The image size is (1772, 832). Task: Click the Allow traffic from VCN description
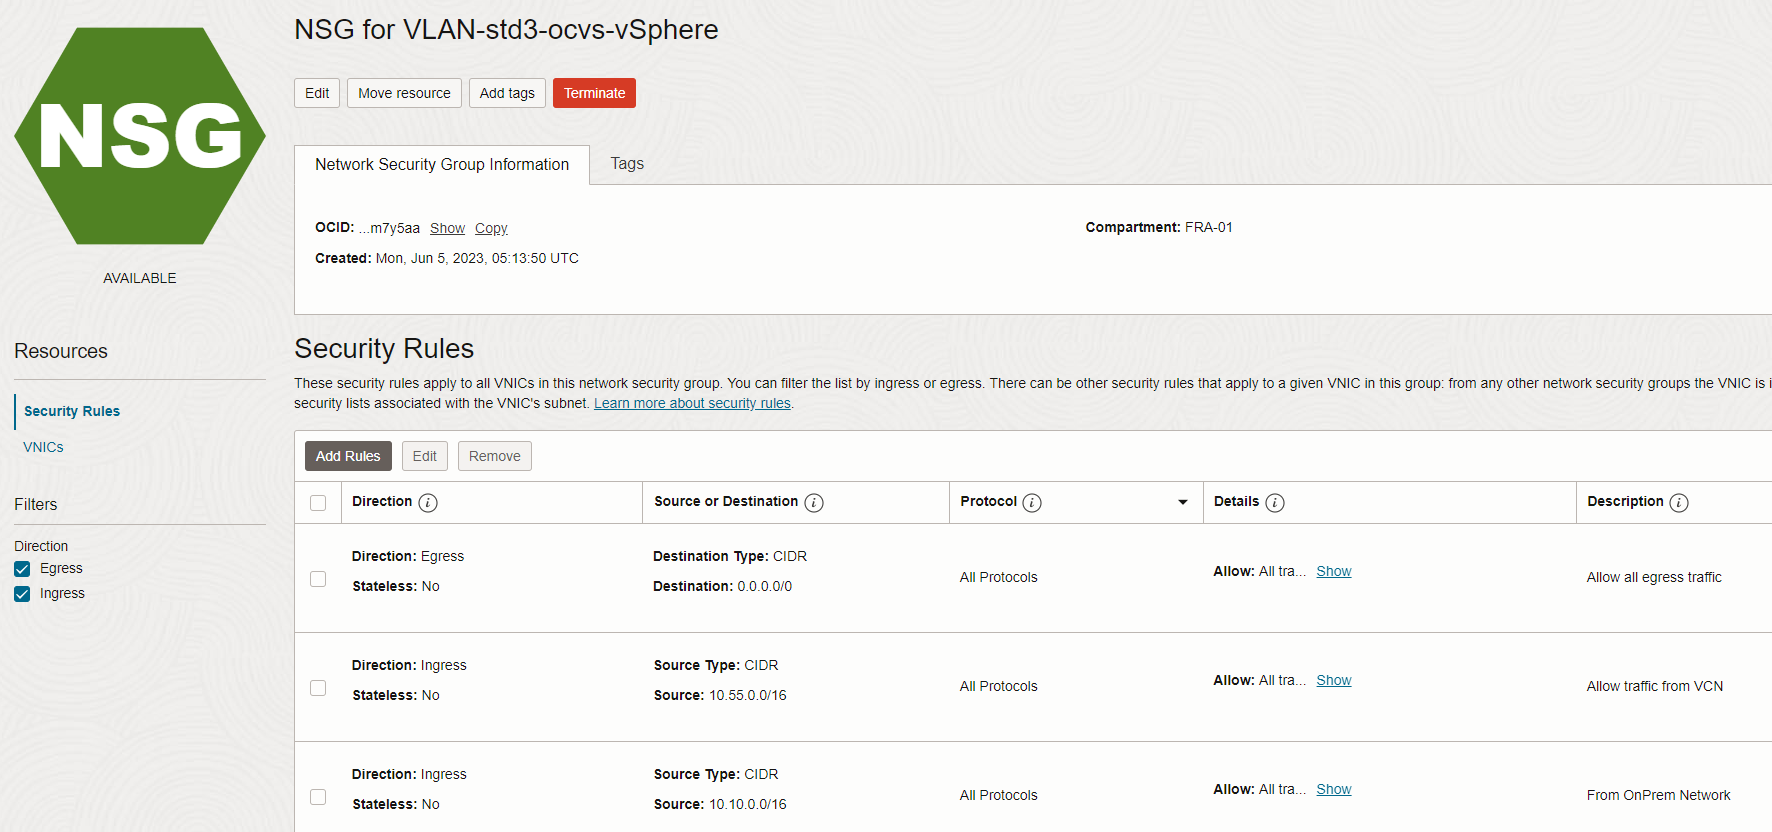pos(1655,686)
